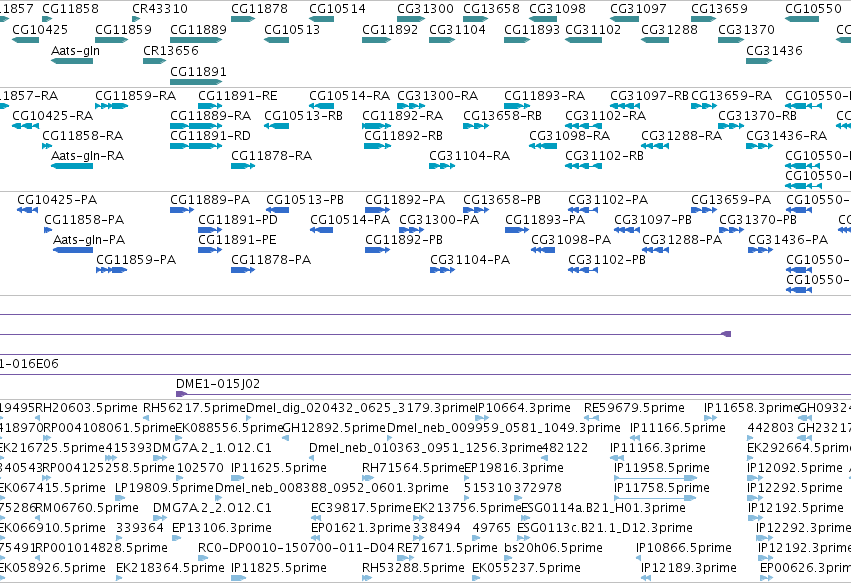Click the CG31370-RB transcript label
851x583 pixels.
[757, 116]
